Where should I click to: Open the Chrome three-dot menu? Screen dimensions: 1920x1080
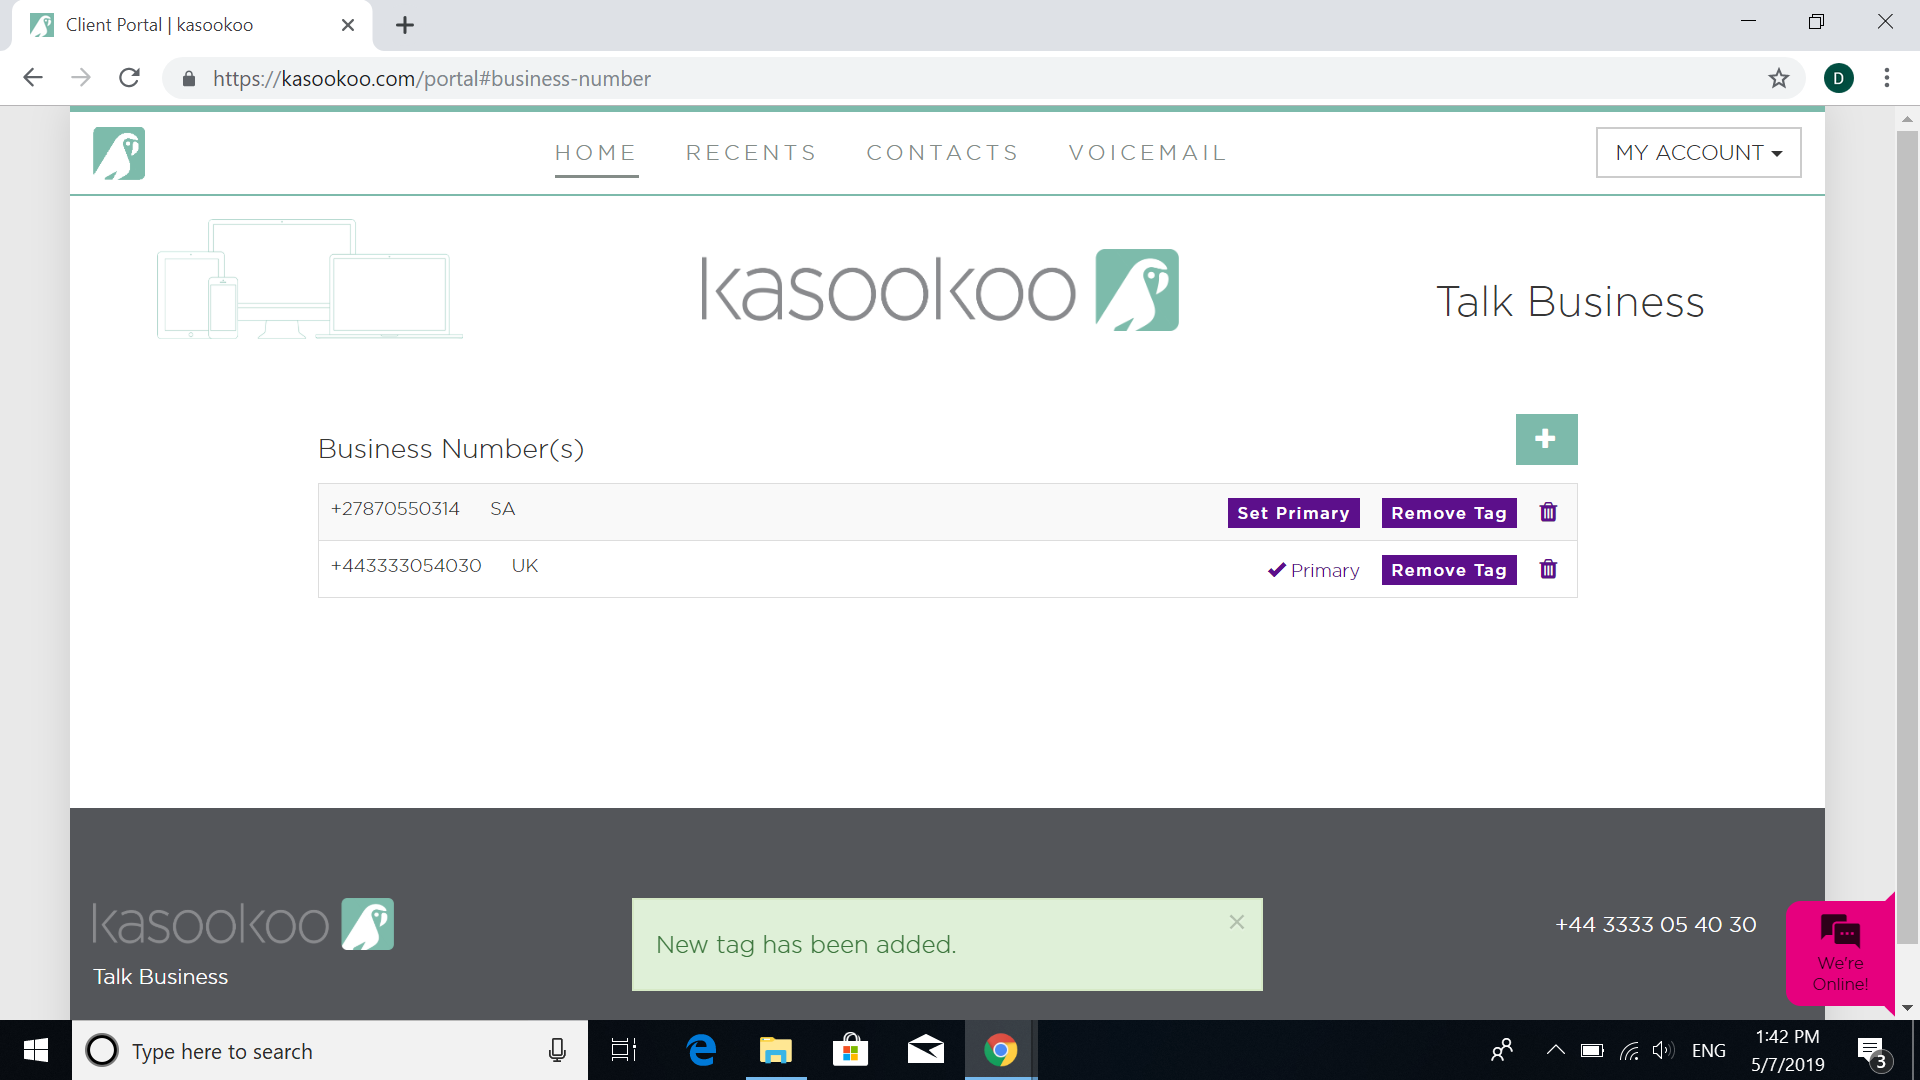[1886, 78]
